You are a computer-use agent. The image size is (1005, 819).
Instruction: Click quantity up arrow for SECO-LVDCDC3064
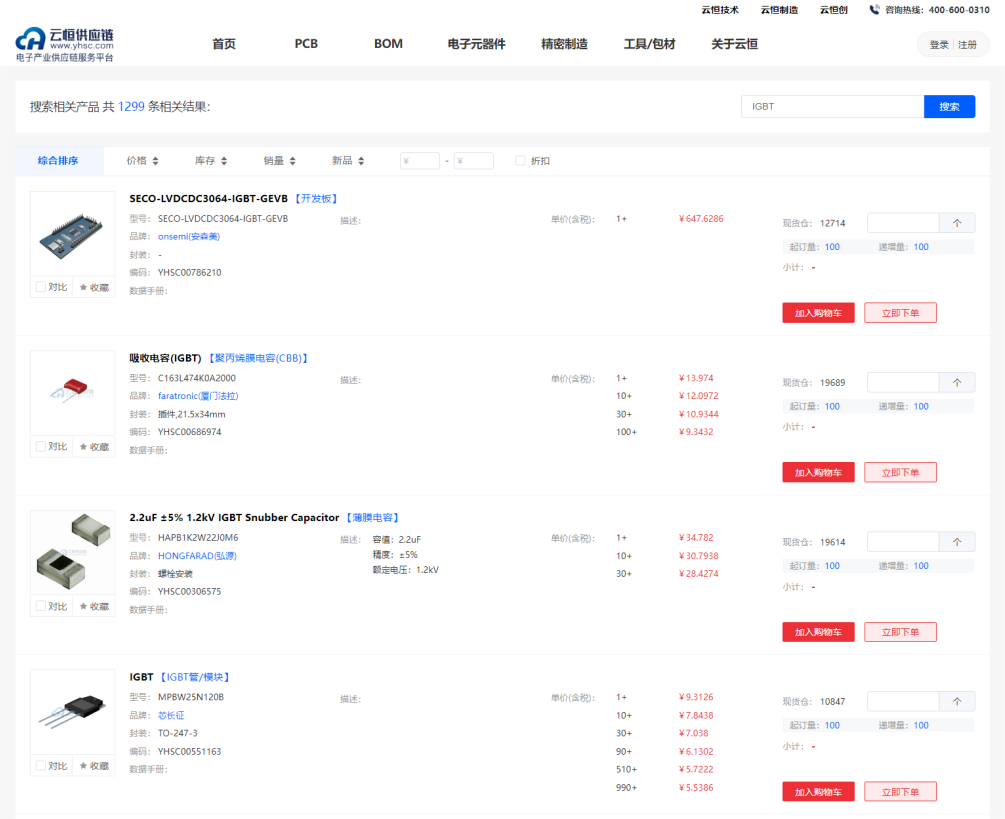[x=957, y=223]
